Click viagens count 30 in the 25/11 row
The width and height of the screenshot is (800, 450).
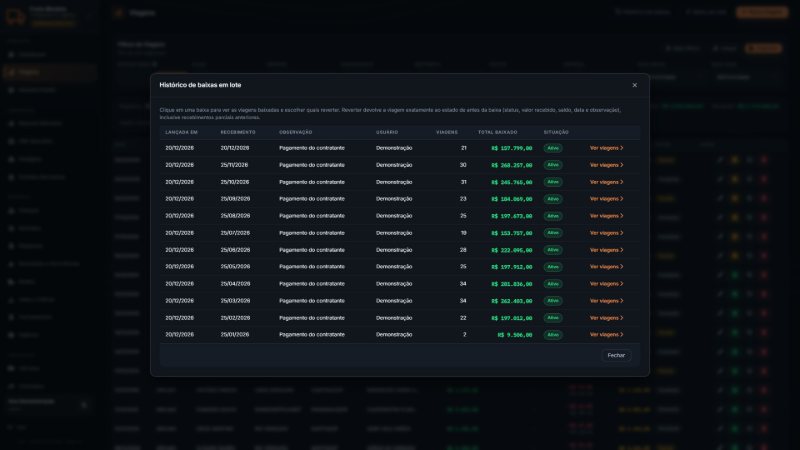click(463, 165)
